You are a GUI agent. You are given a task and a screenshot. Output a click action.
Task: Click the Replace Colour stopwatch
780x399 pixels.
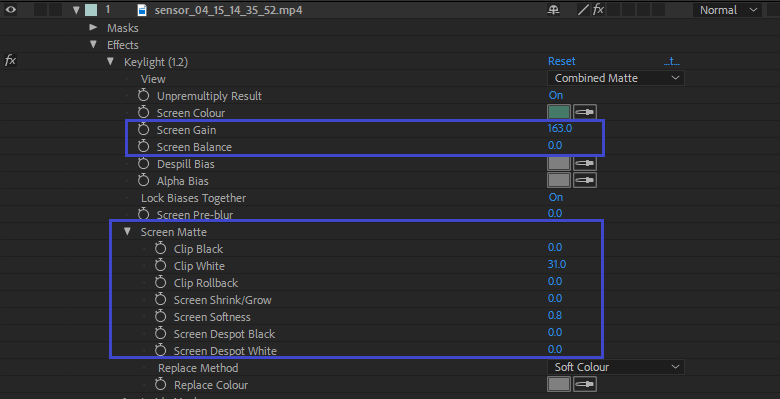160,385
